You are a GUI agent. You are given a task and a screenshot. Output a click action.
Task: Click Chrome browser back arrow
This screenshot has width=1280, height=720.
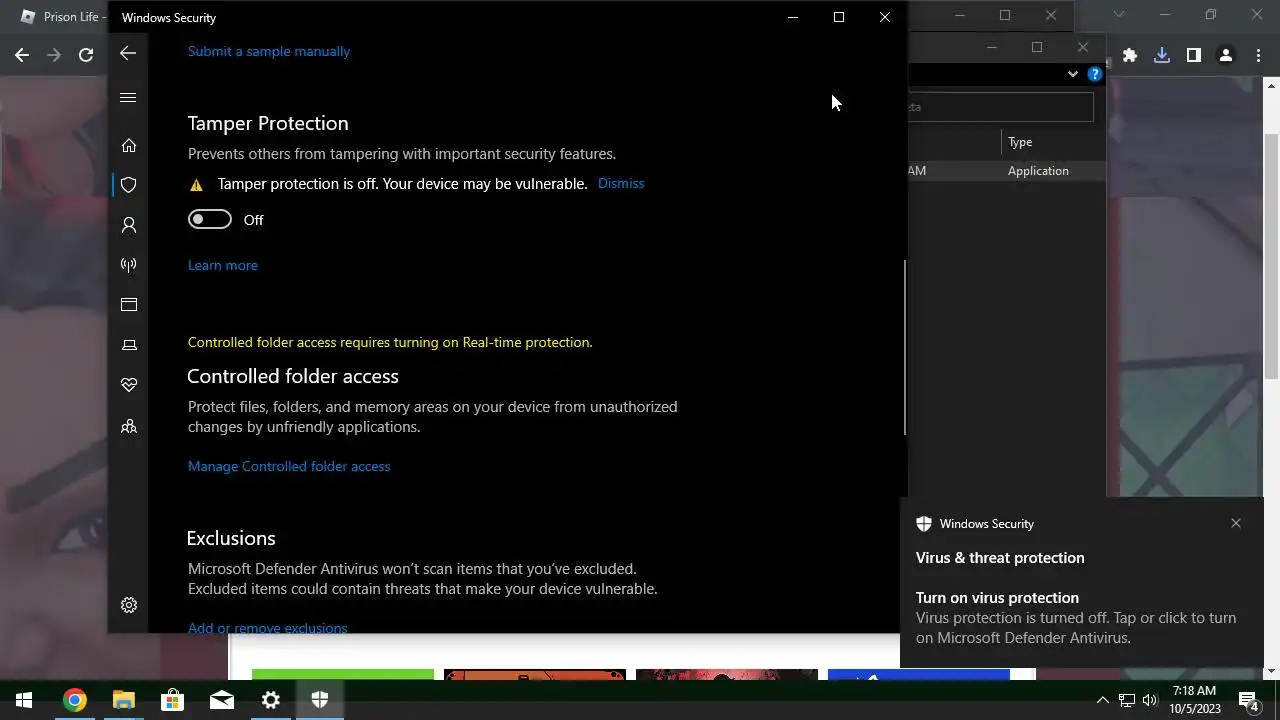(22, 55)
